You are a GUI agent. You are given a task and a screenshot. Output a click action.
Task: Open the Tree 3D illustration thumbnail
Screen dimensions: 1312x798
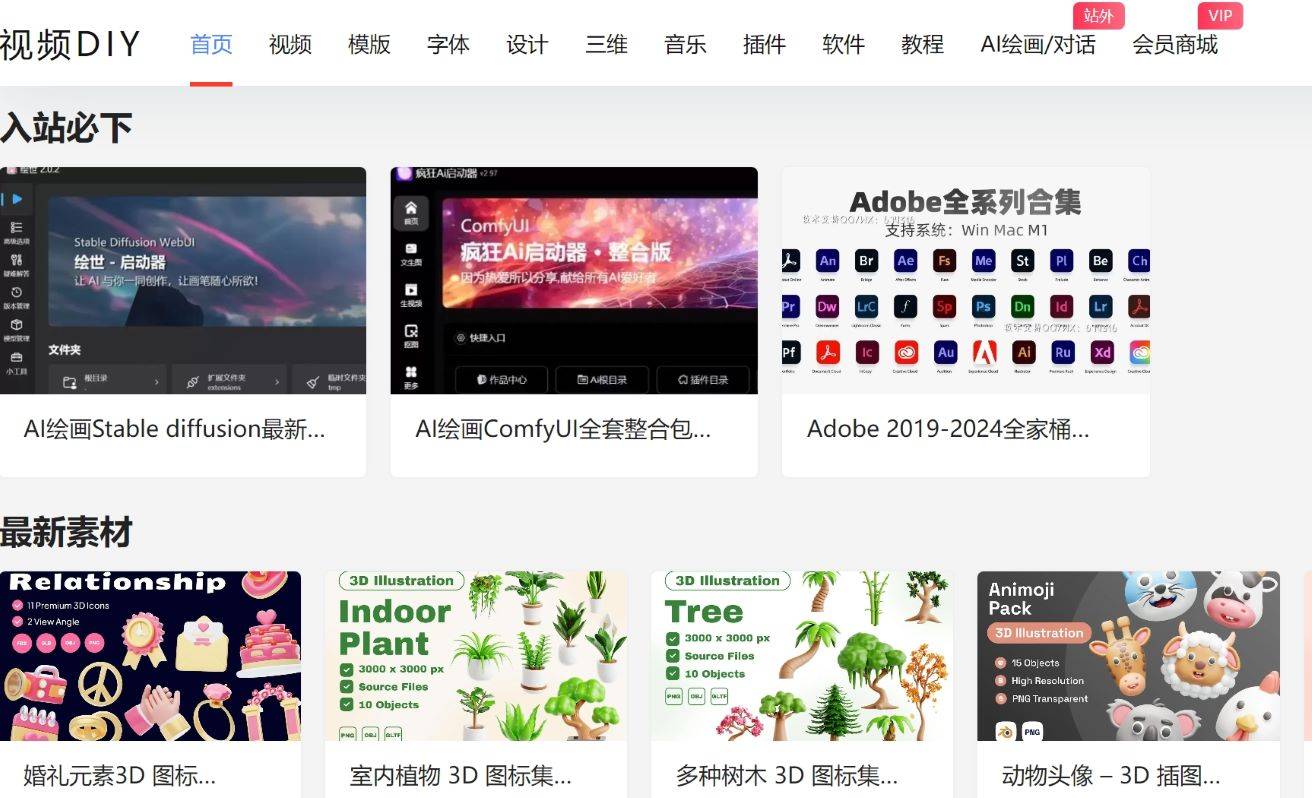pyautogui.click(x=802, y=656)
